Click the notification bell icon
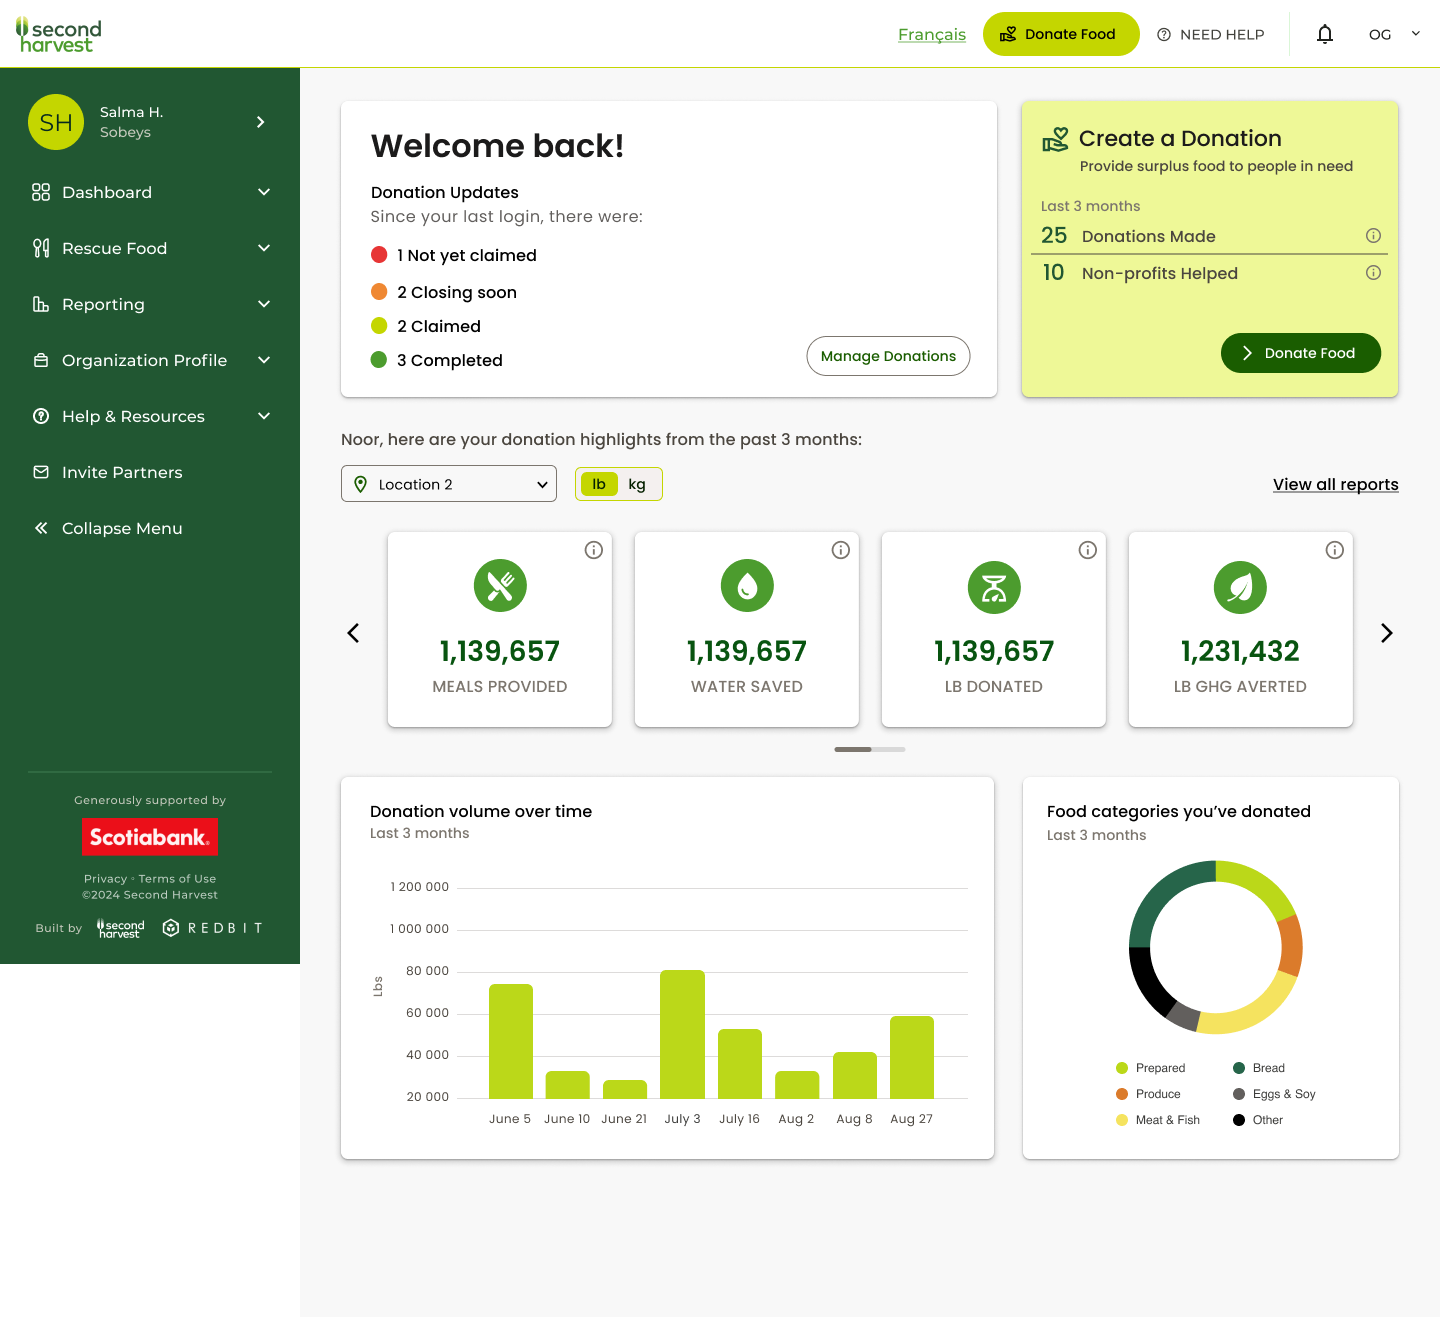 [x=1325, y=34]
